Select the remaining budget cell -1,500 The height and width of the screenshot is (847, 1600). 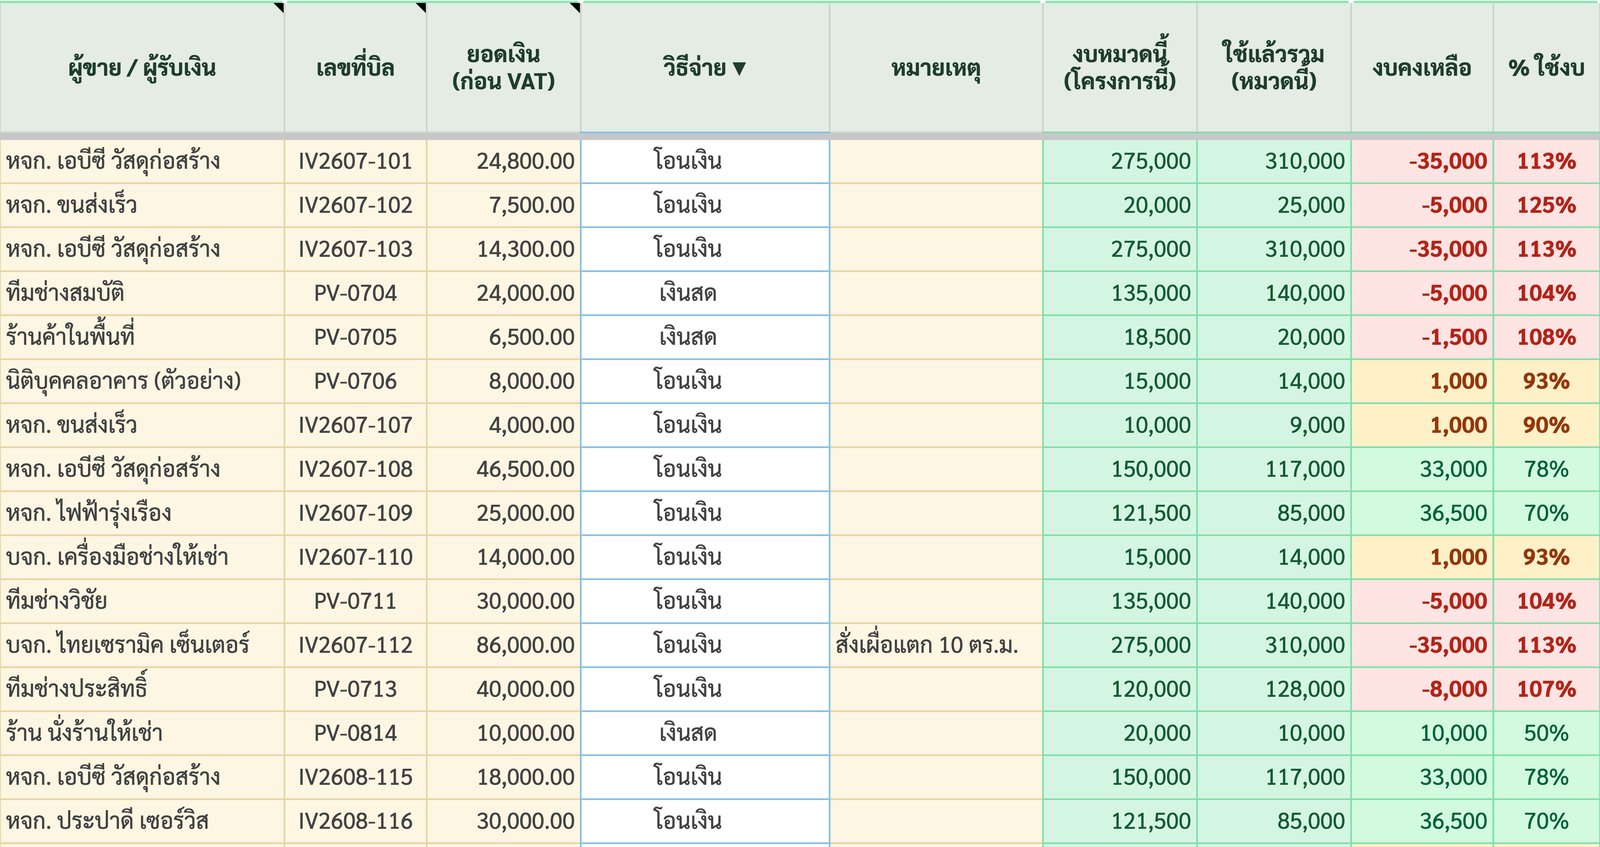[1422, 337]
